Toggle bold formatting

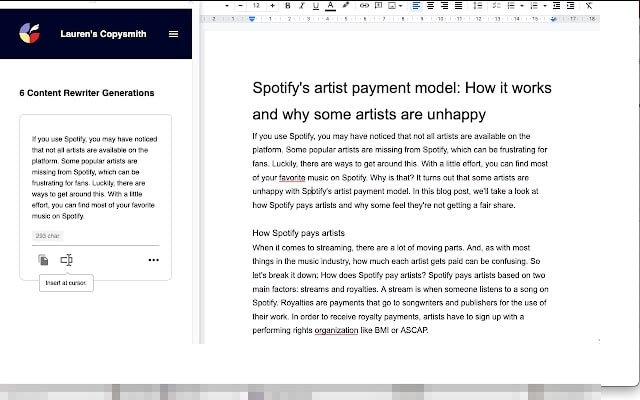coord(288,5)
